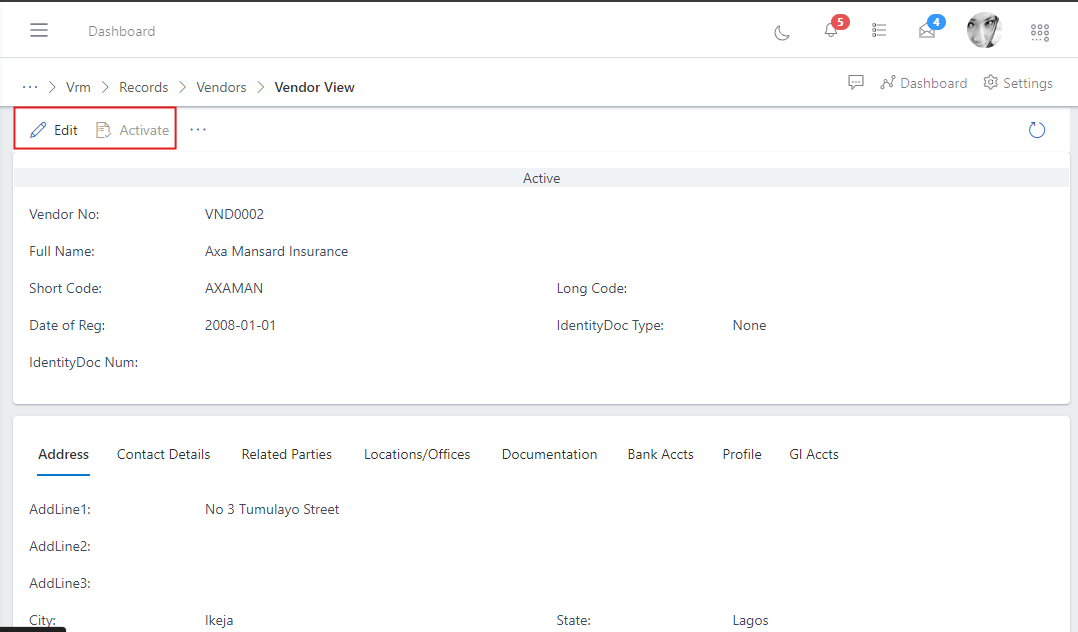1078x632 pixels.
Task: Expand the breadcrumb ellipsis
Action: (x=30, y=86)
